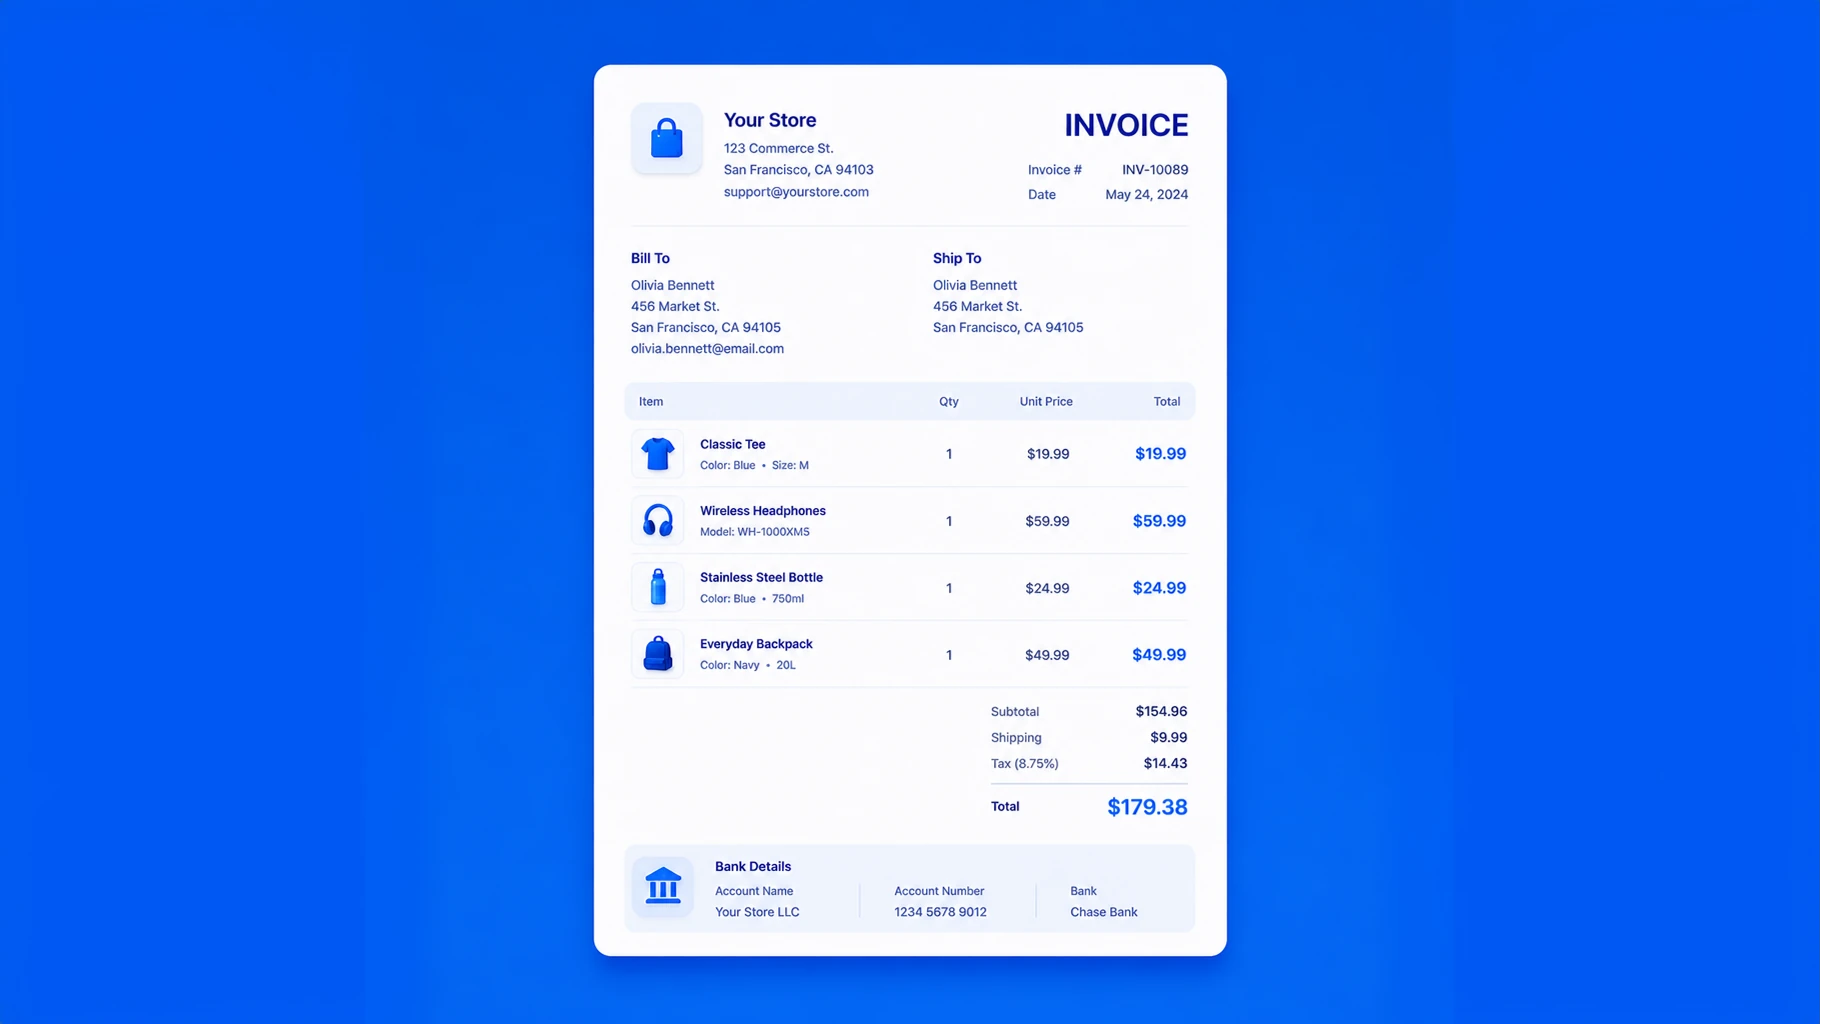The height and width of the screenshot is (1024, 1821).
Task: Click the Classic Tee quantity cell
Action: (949, 455)
